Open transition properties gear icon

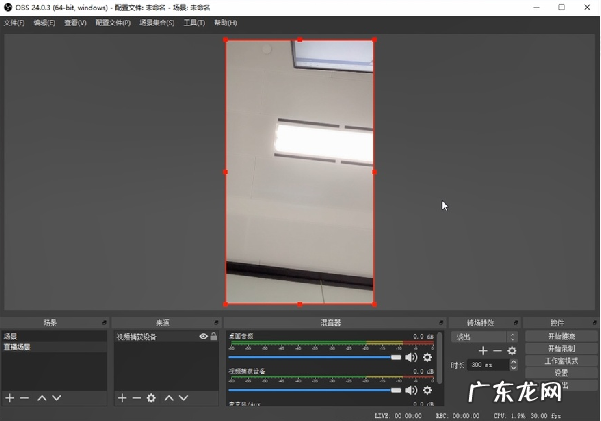click(512, 351)
